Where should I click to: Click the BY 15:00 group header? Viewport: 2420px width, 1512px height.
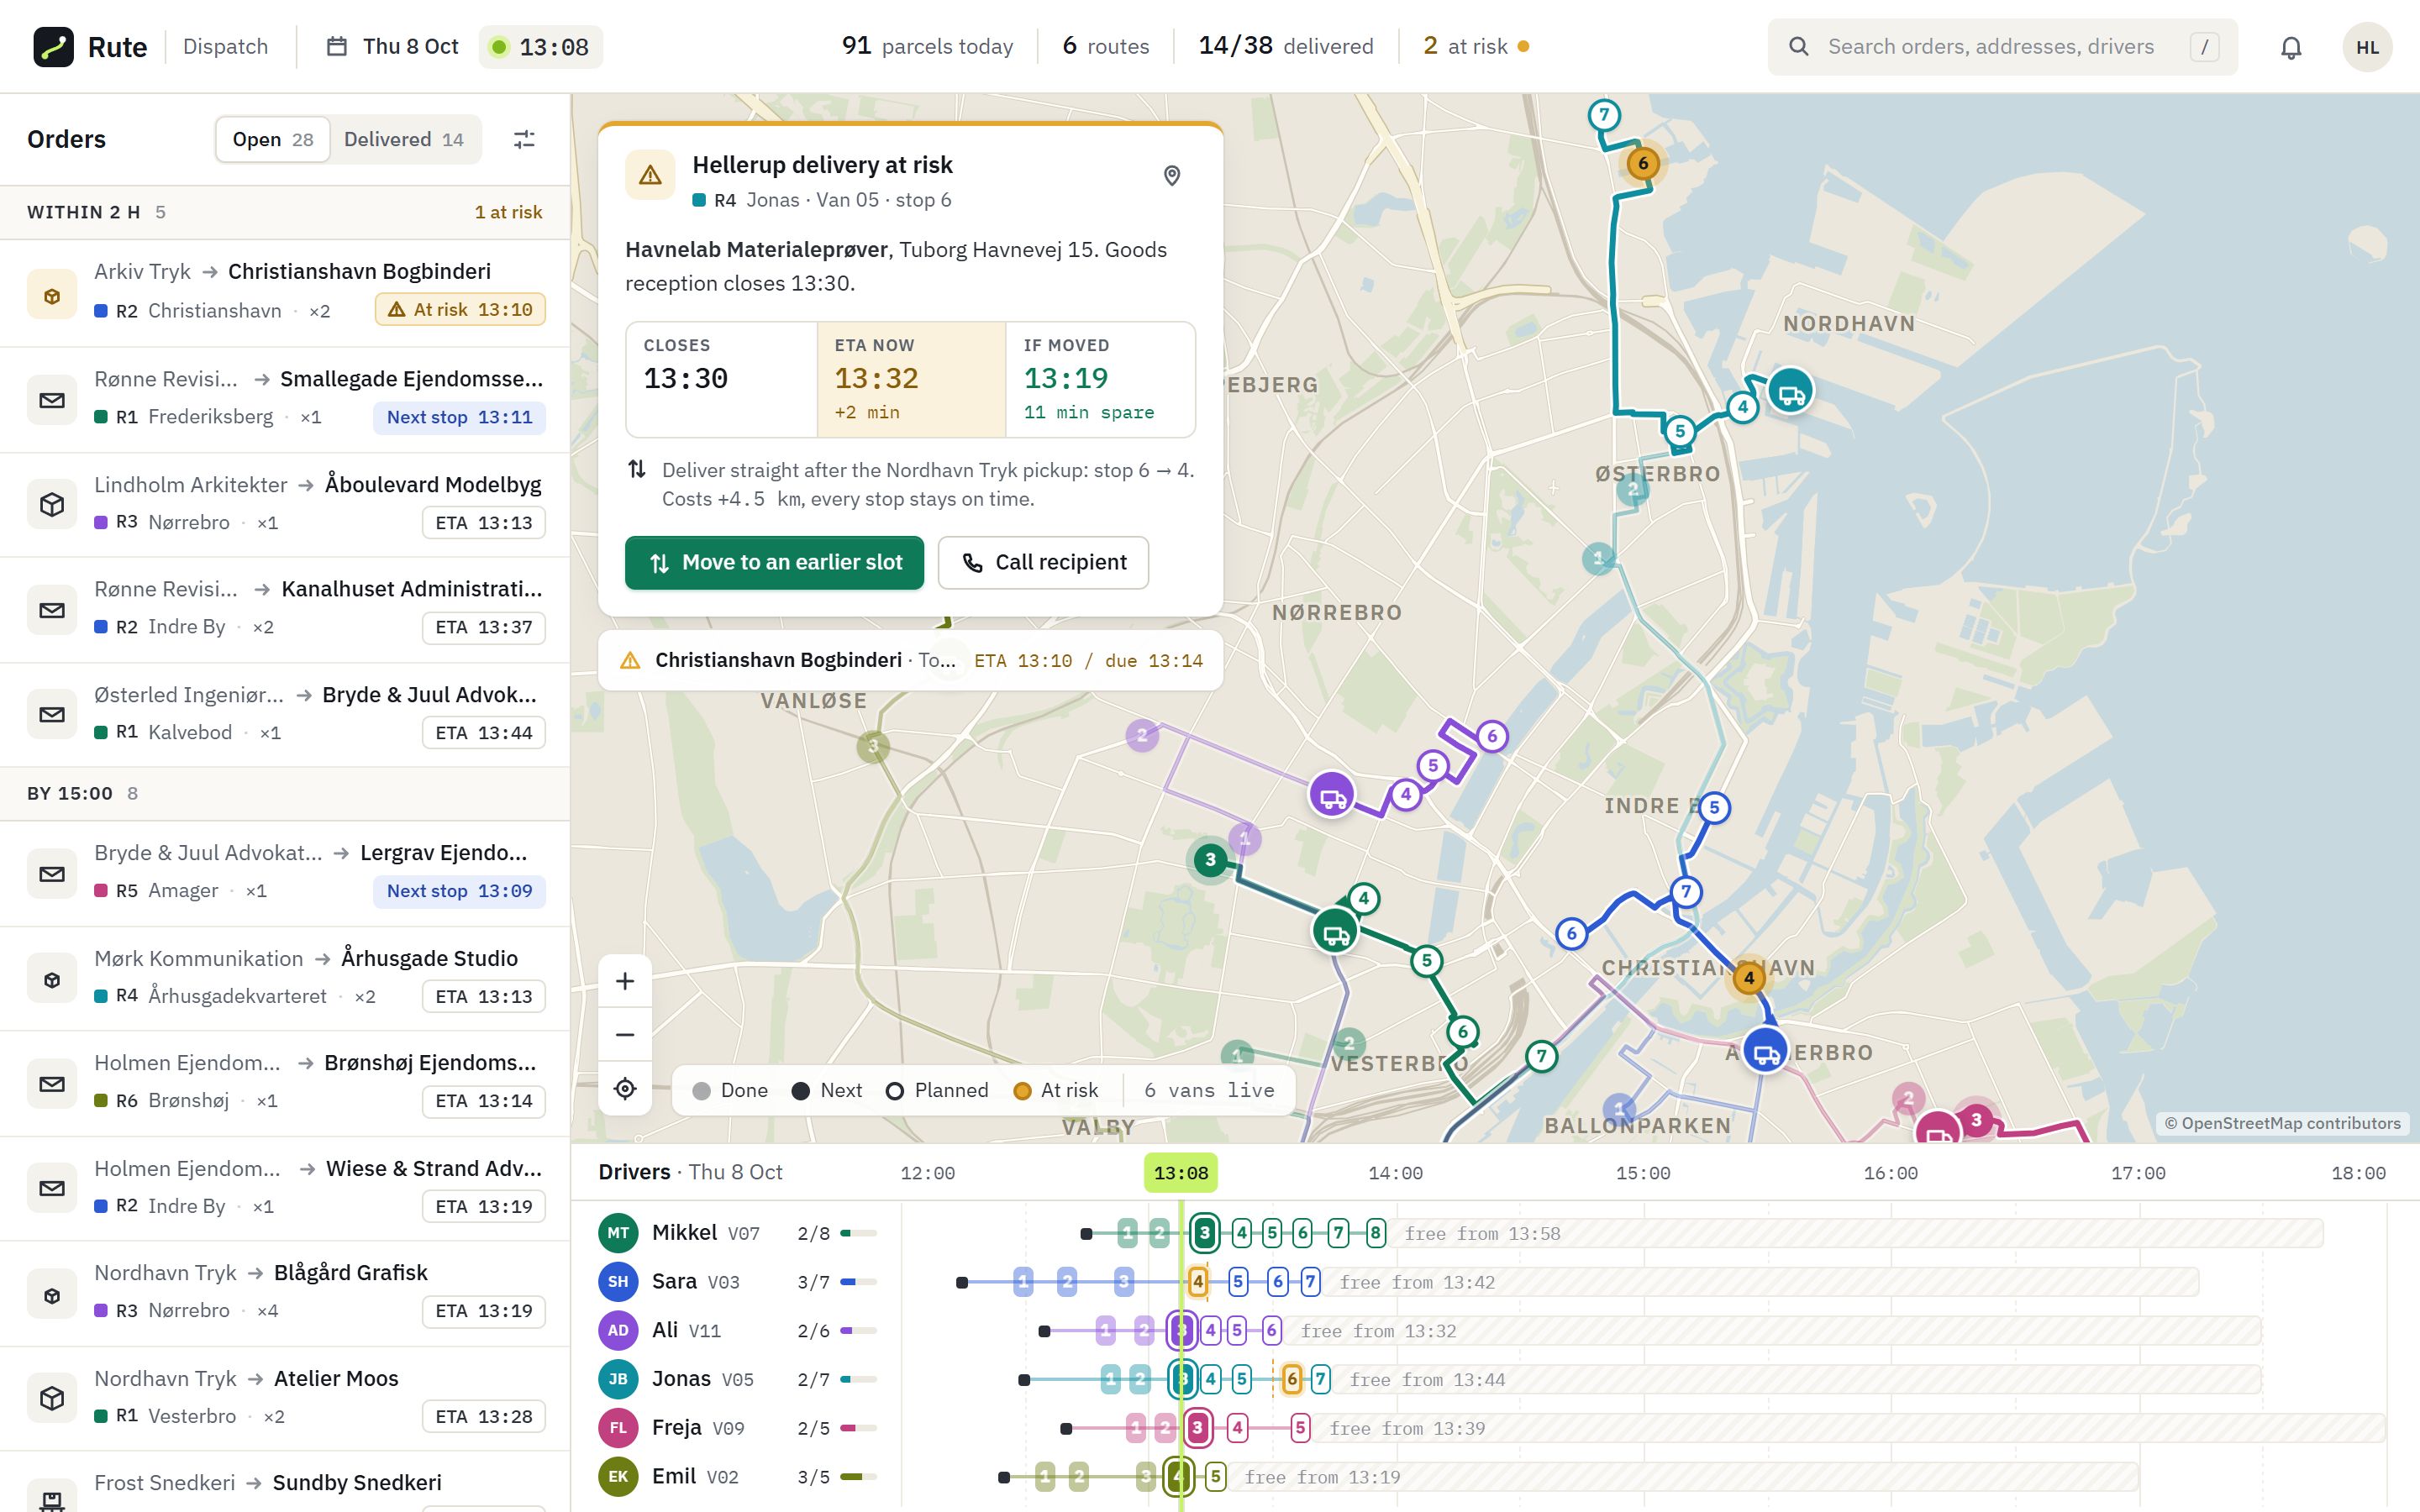tap(285, 794)
